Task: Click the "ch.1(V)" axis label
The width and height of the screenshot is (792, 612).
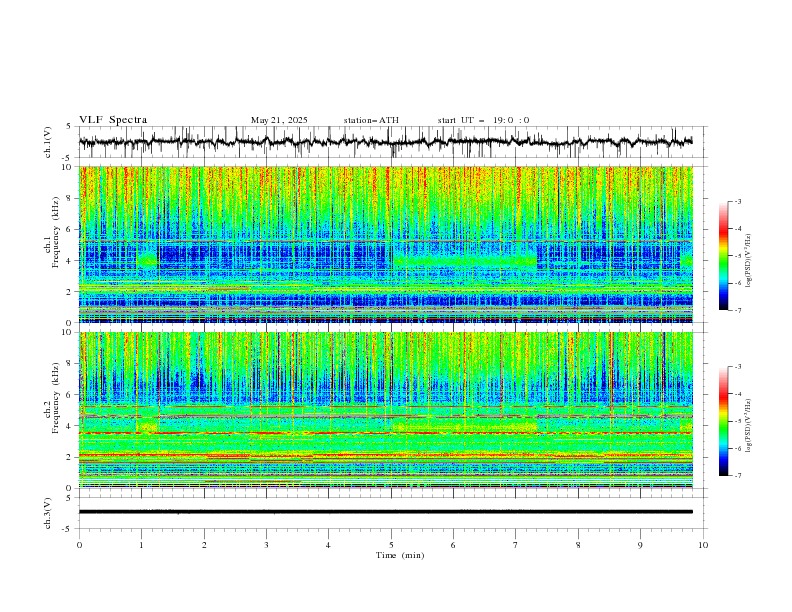Action: click(x=48, y=142)
